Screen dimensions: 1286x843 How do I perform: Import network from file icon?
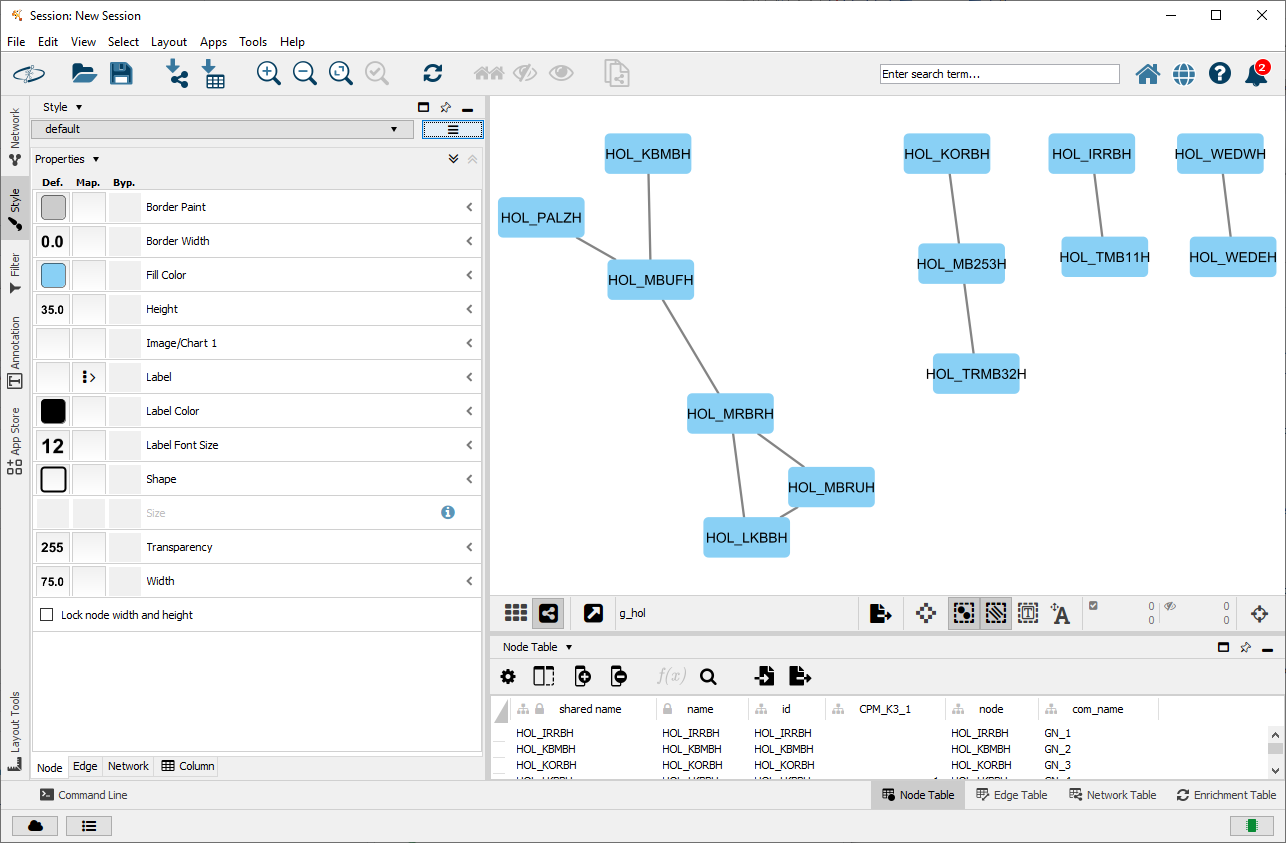(x=177, y=73)
